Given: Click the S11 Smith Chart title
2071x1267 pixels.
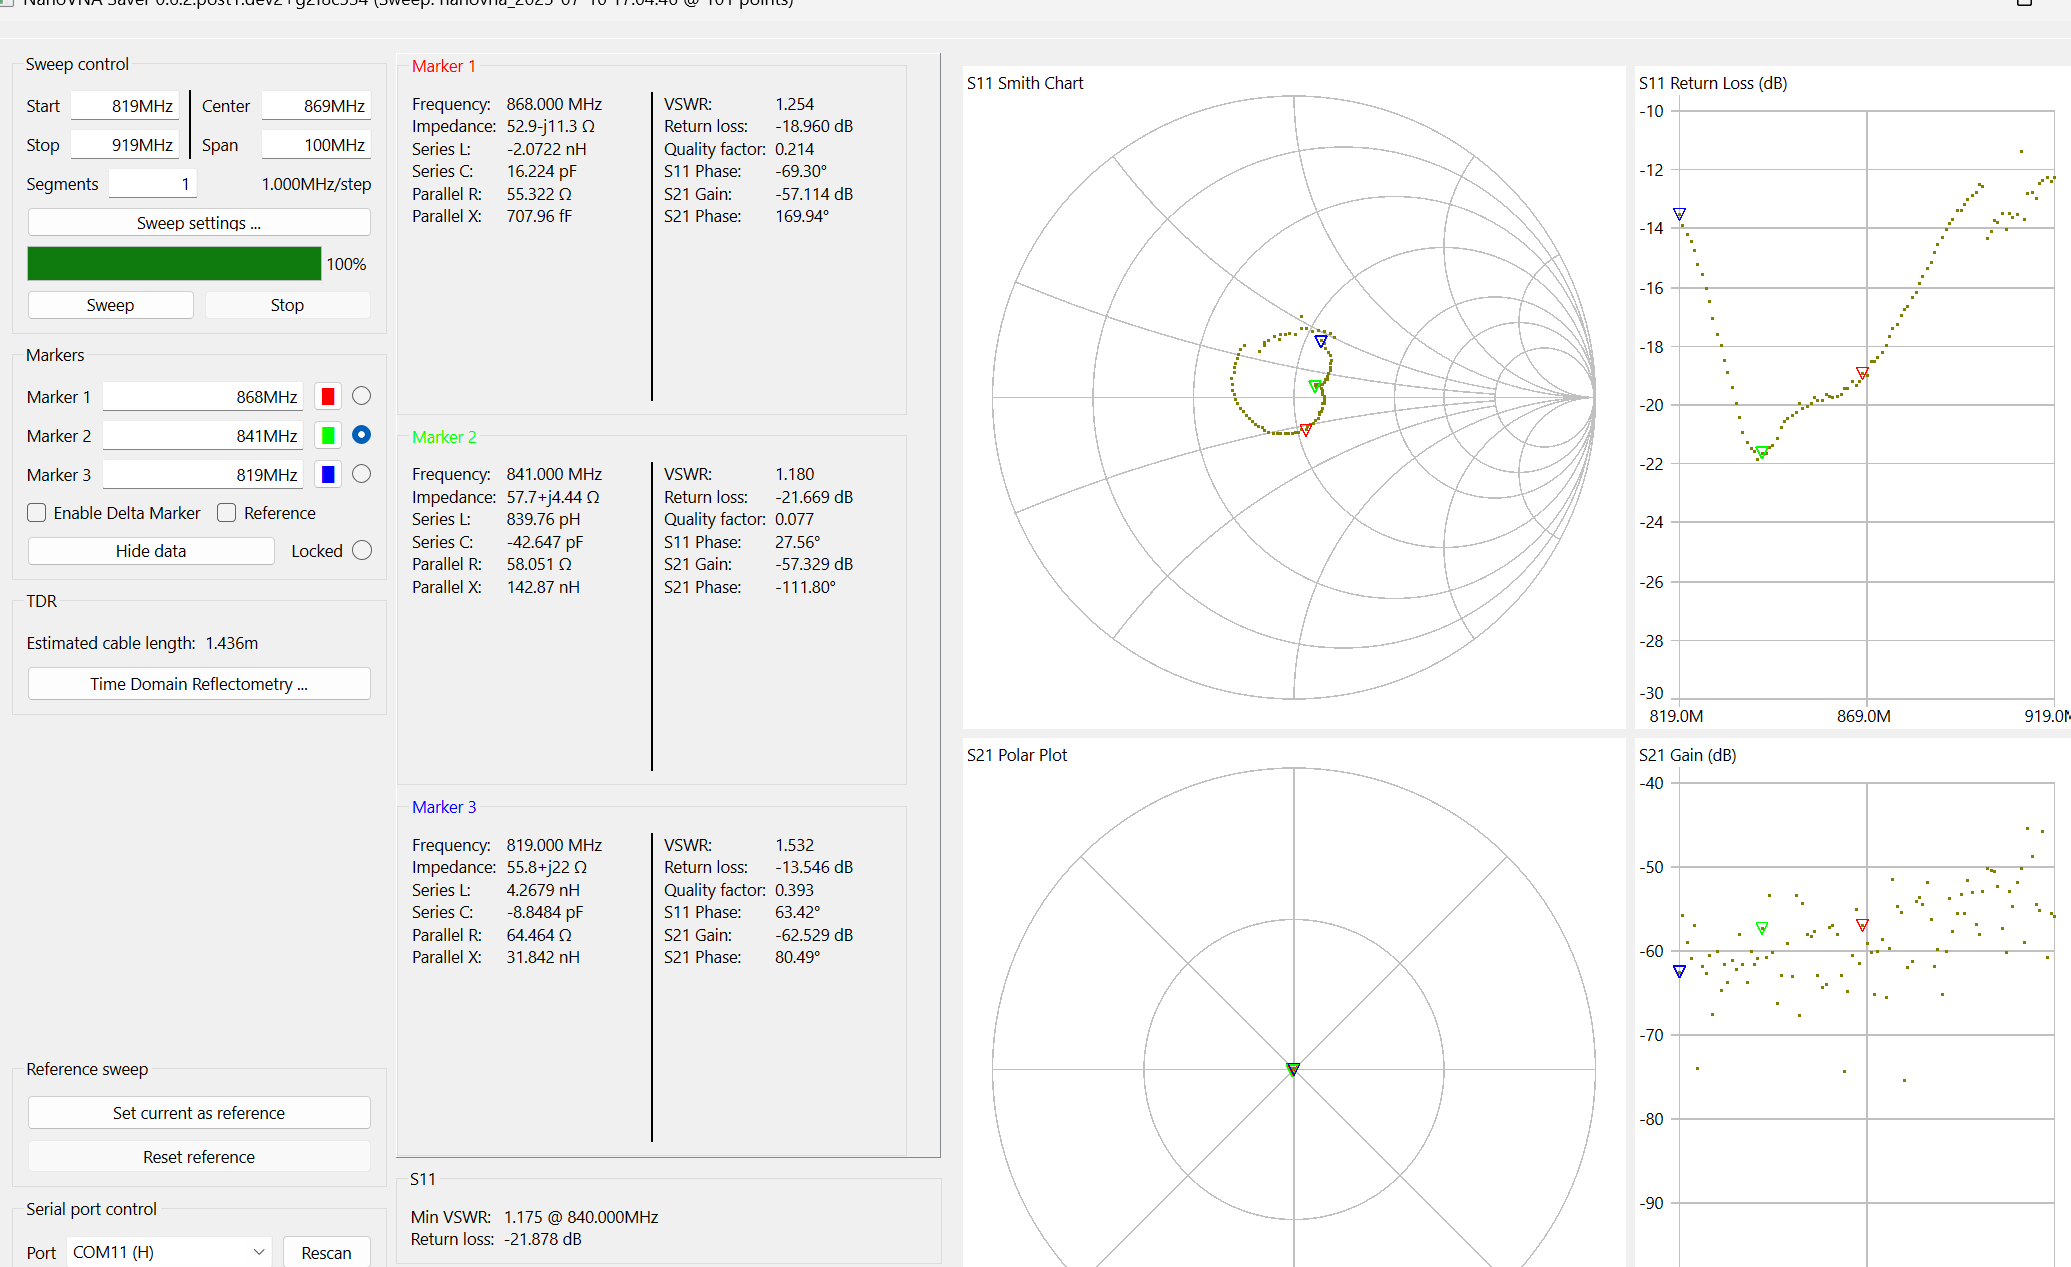Looking at the screenshot, I should tap(1025, 83).
